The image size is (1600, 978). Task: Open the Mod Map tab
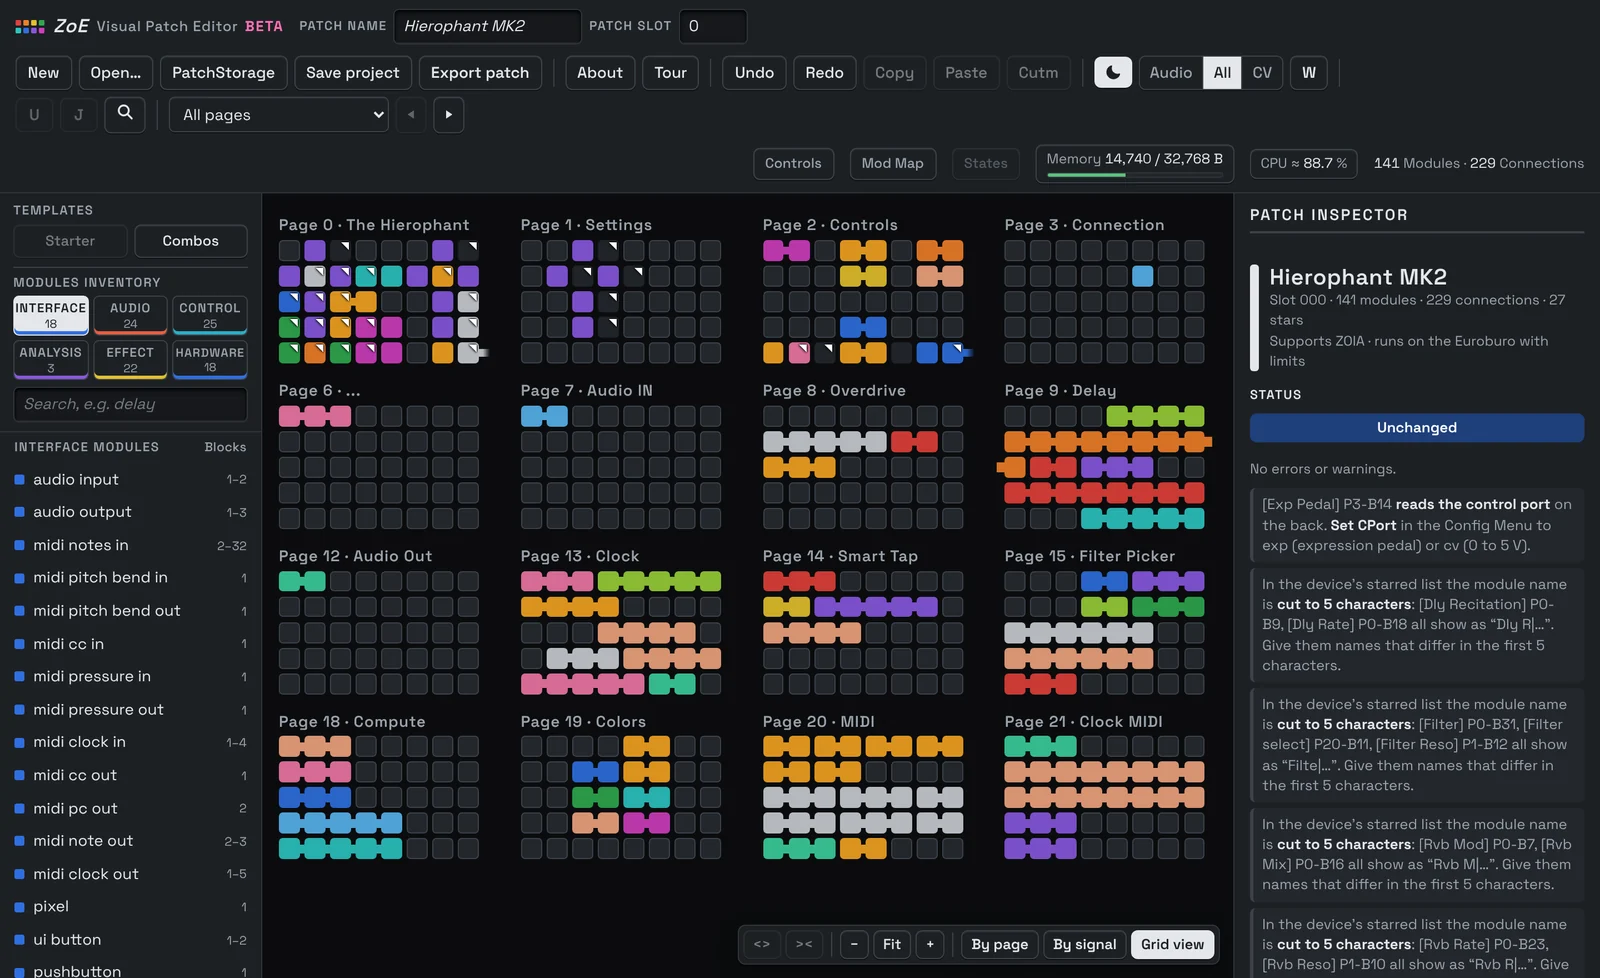(x=893, y=163)
